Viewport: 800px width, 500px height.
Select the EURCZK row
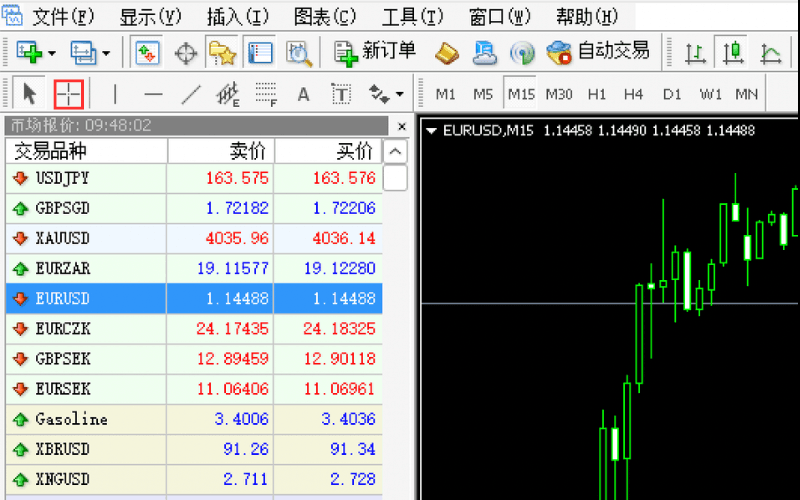point(194,329)
